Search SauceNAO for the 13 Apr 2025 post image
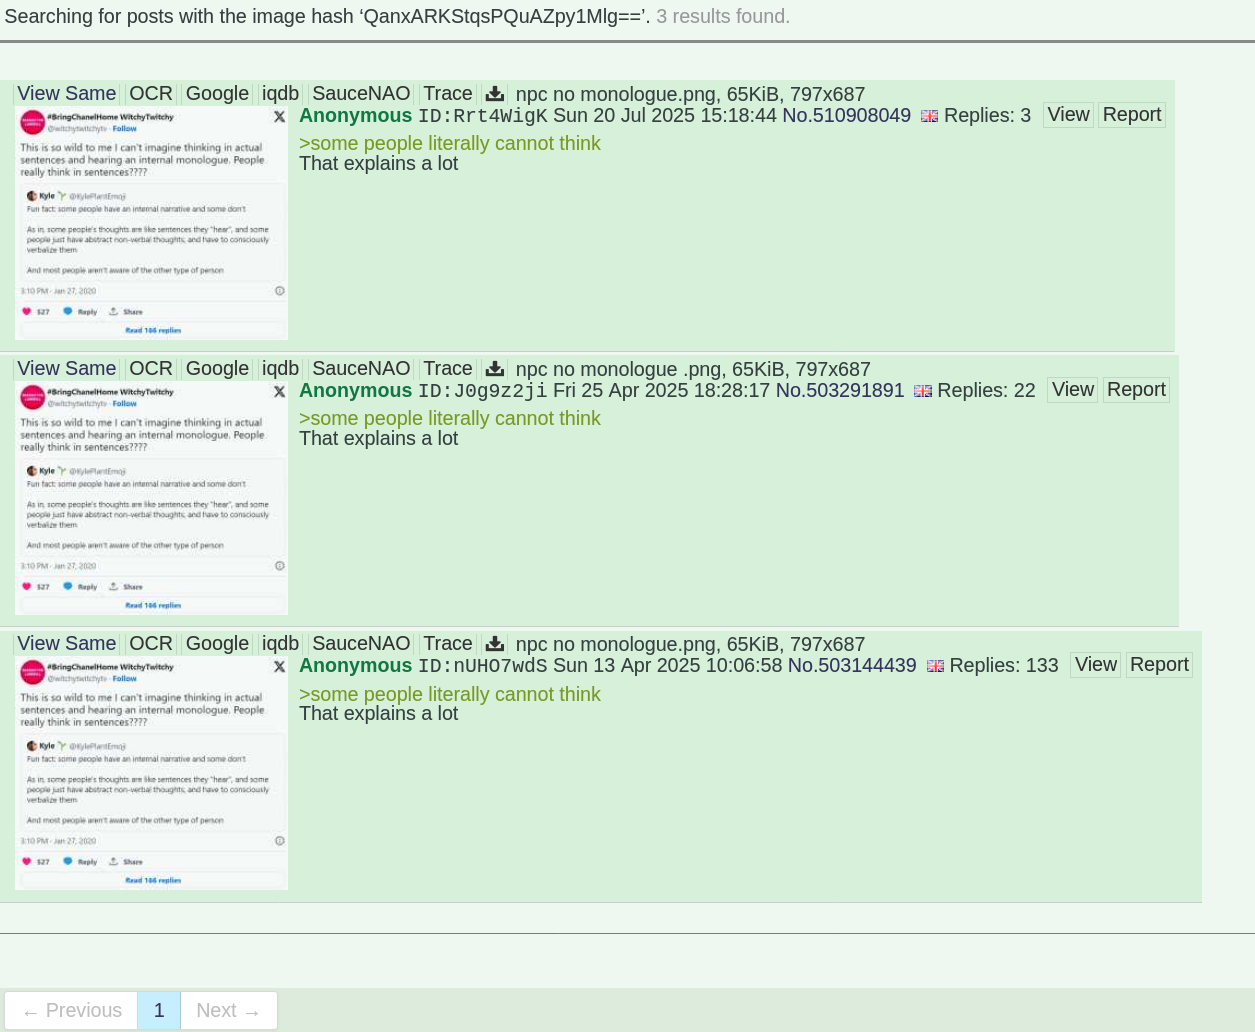The height and width of the screenshot is (1032, 1255). pyautogui.click(x=361, y=643)
